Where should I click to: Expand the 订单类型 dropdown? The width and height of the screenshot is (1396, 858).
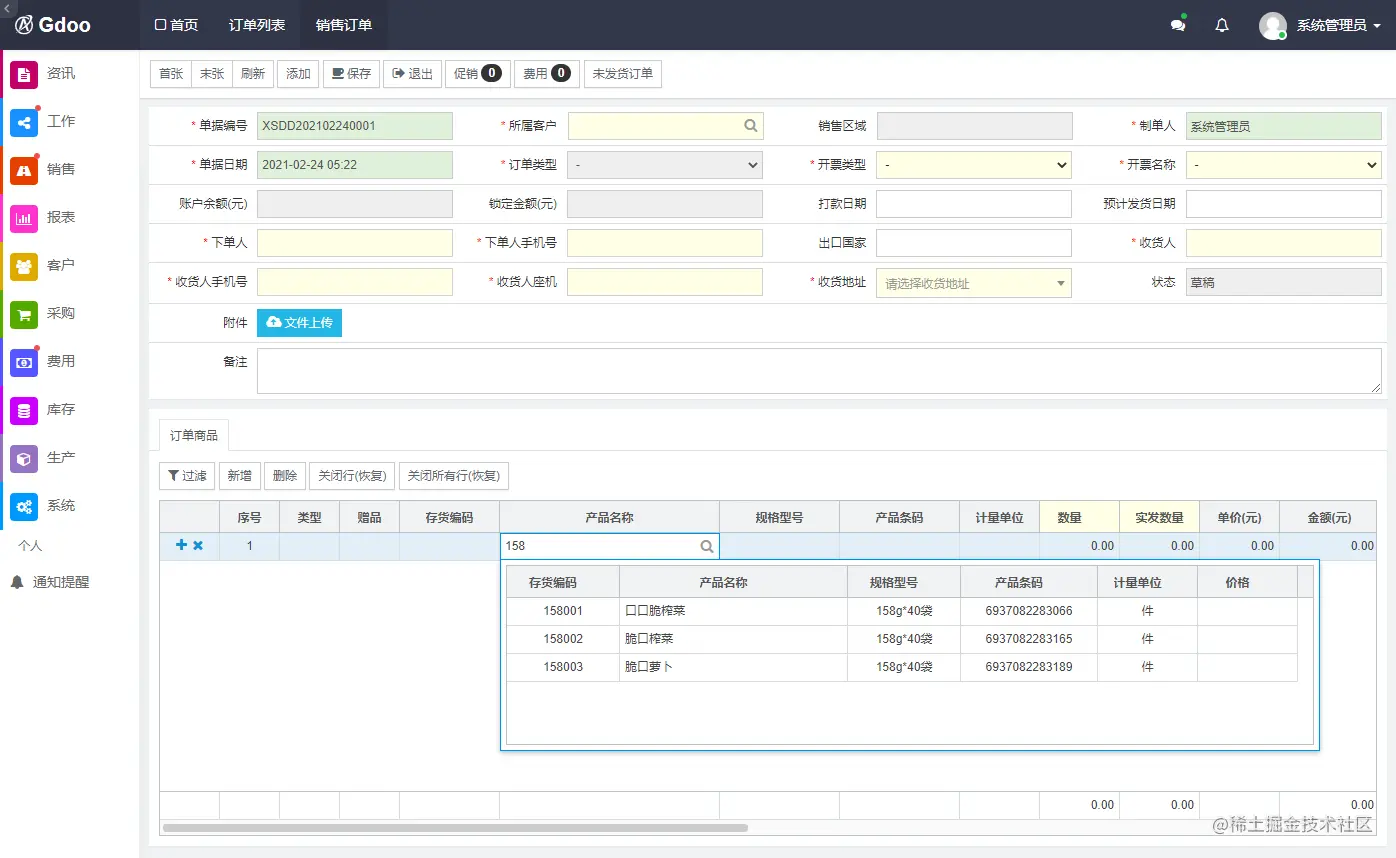point(665,165)
